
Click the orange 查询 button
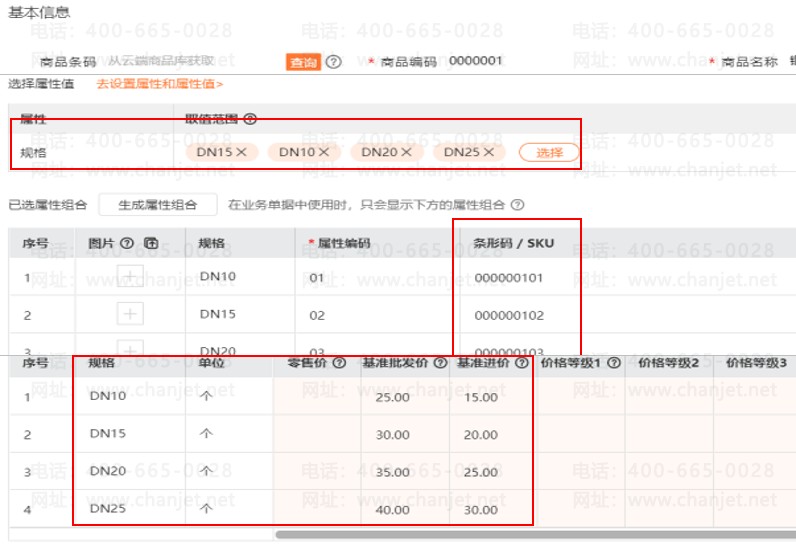(304, 62)
